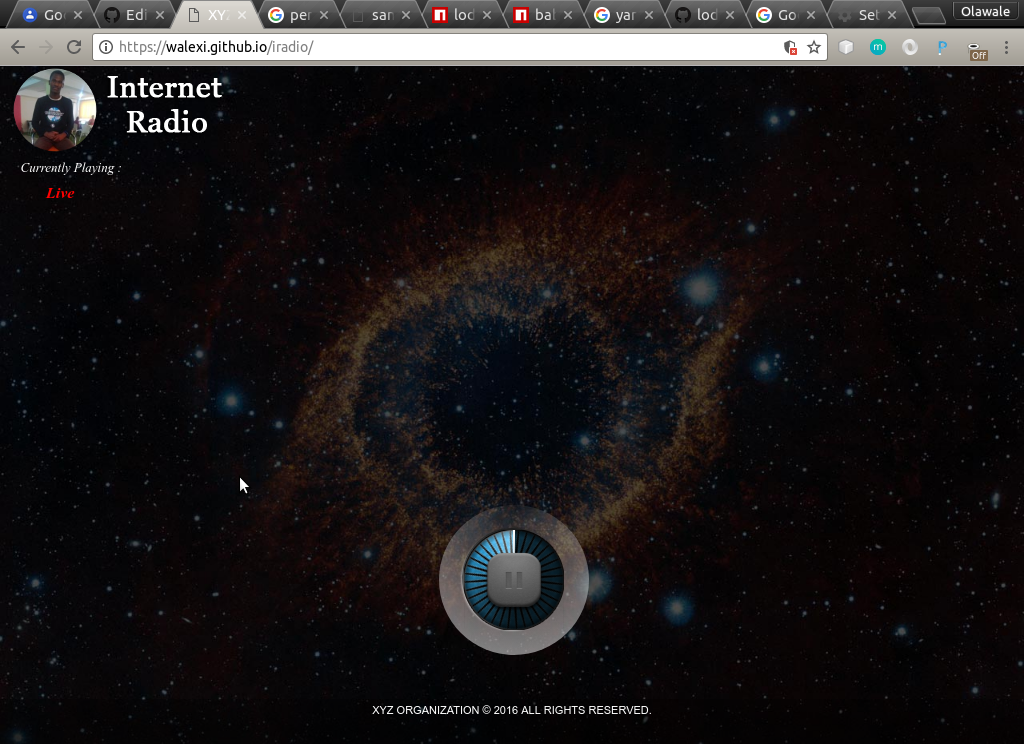Open the Chrome three-dot menu
The width and height of the screenshot is (1024, 744).
coord(1006,47)
